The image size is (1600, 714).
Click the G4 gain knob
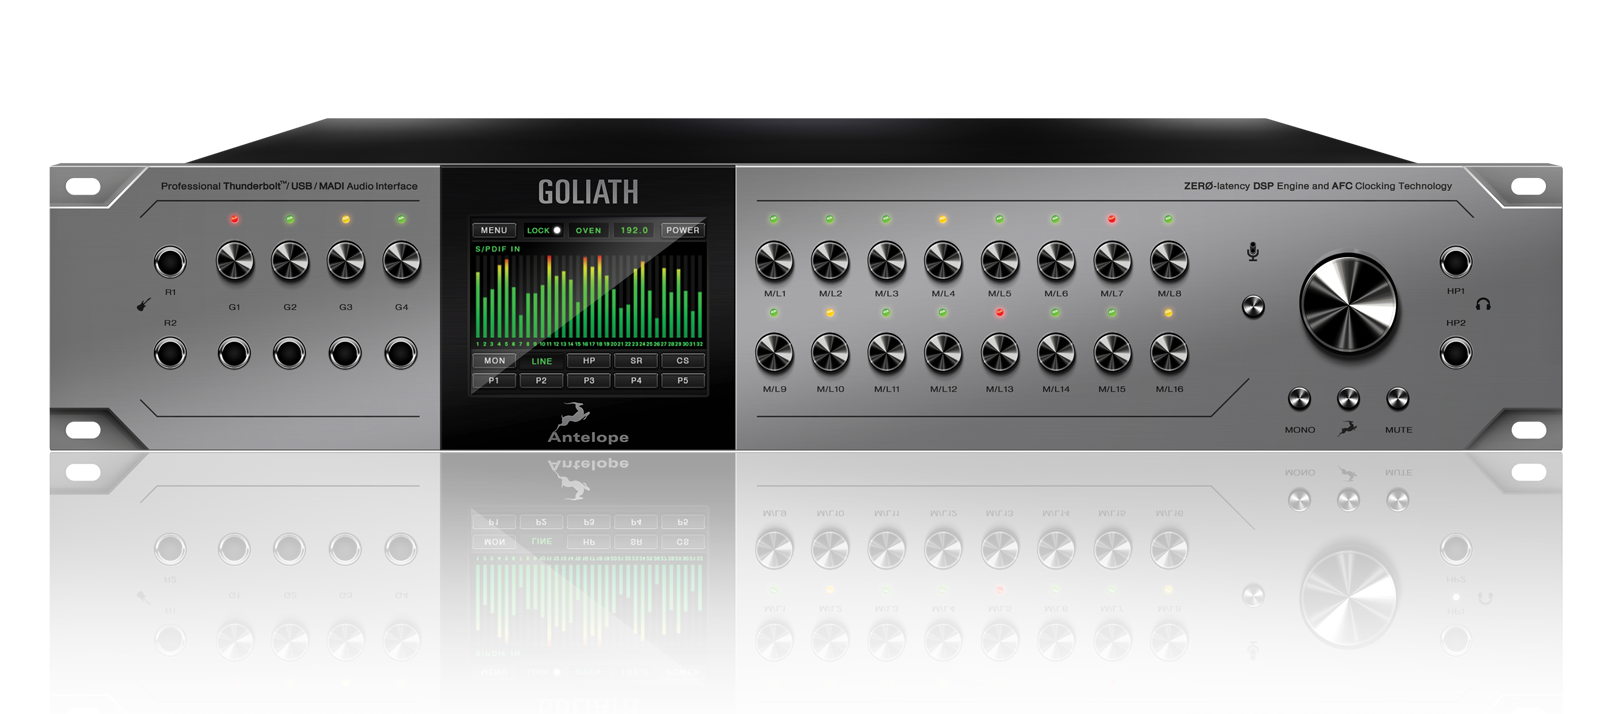click(x=401, y=262)
